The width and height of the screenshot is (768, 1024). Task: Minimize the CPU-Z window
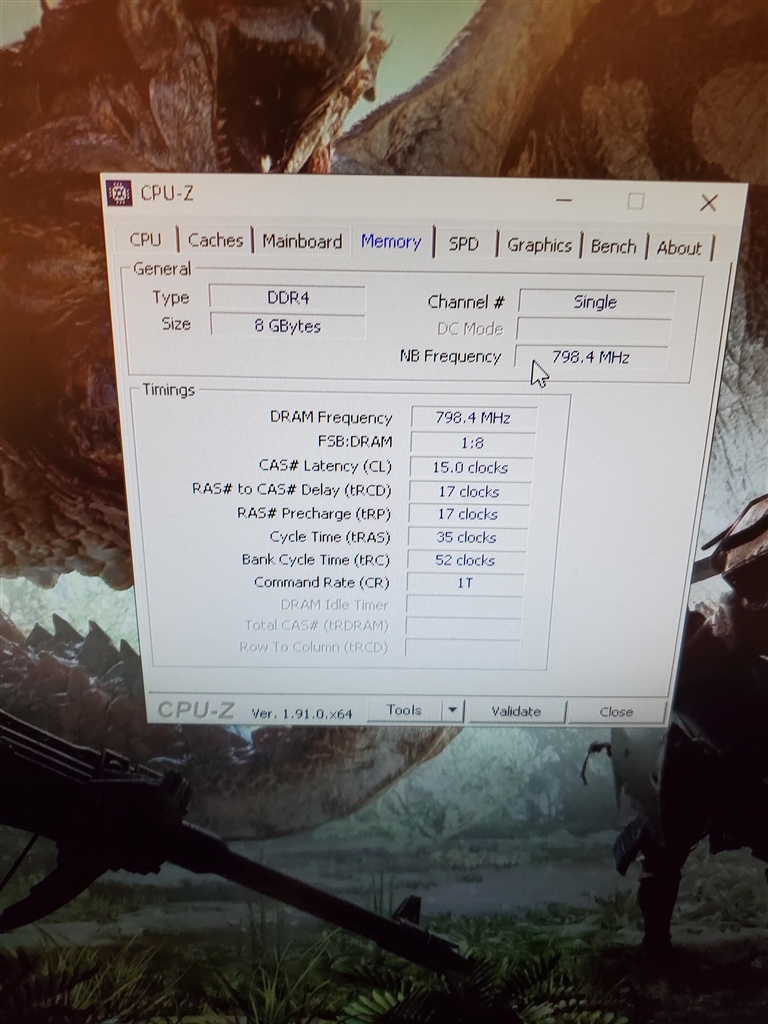click(564, 200)
